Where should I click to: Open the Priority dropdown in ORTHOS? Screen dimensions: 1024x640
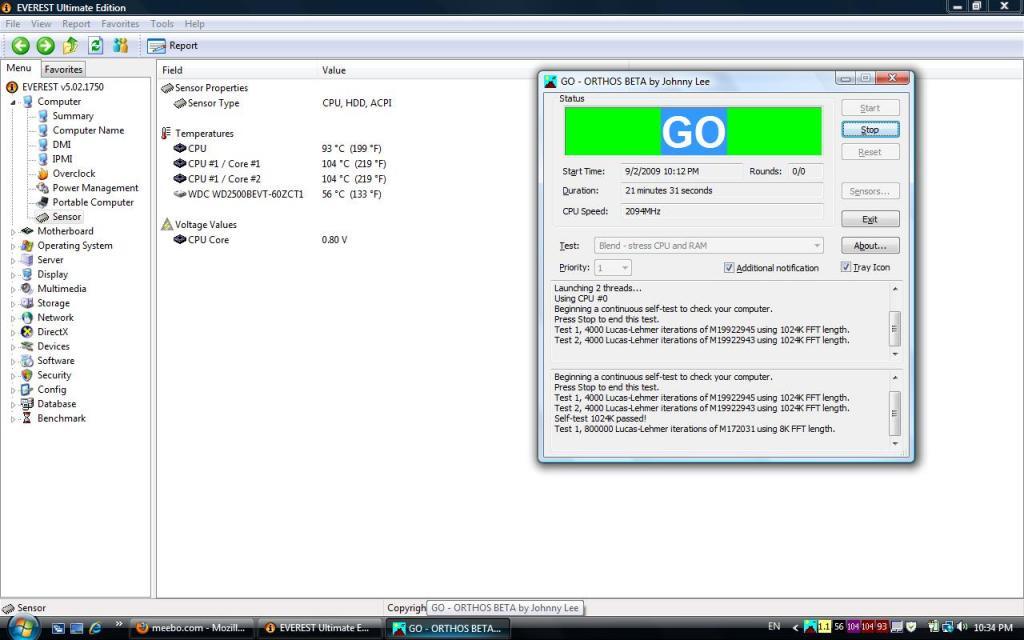point(613,267)
